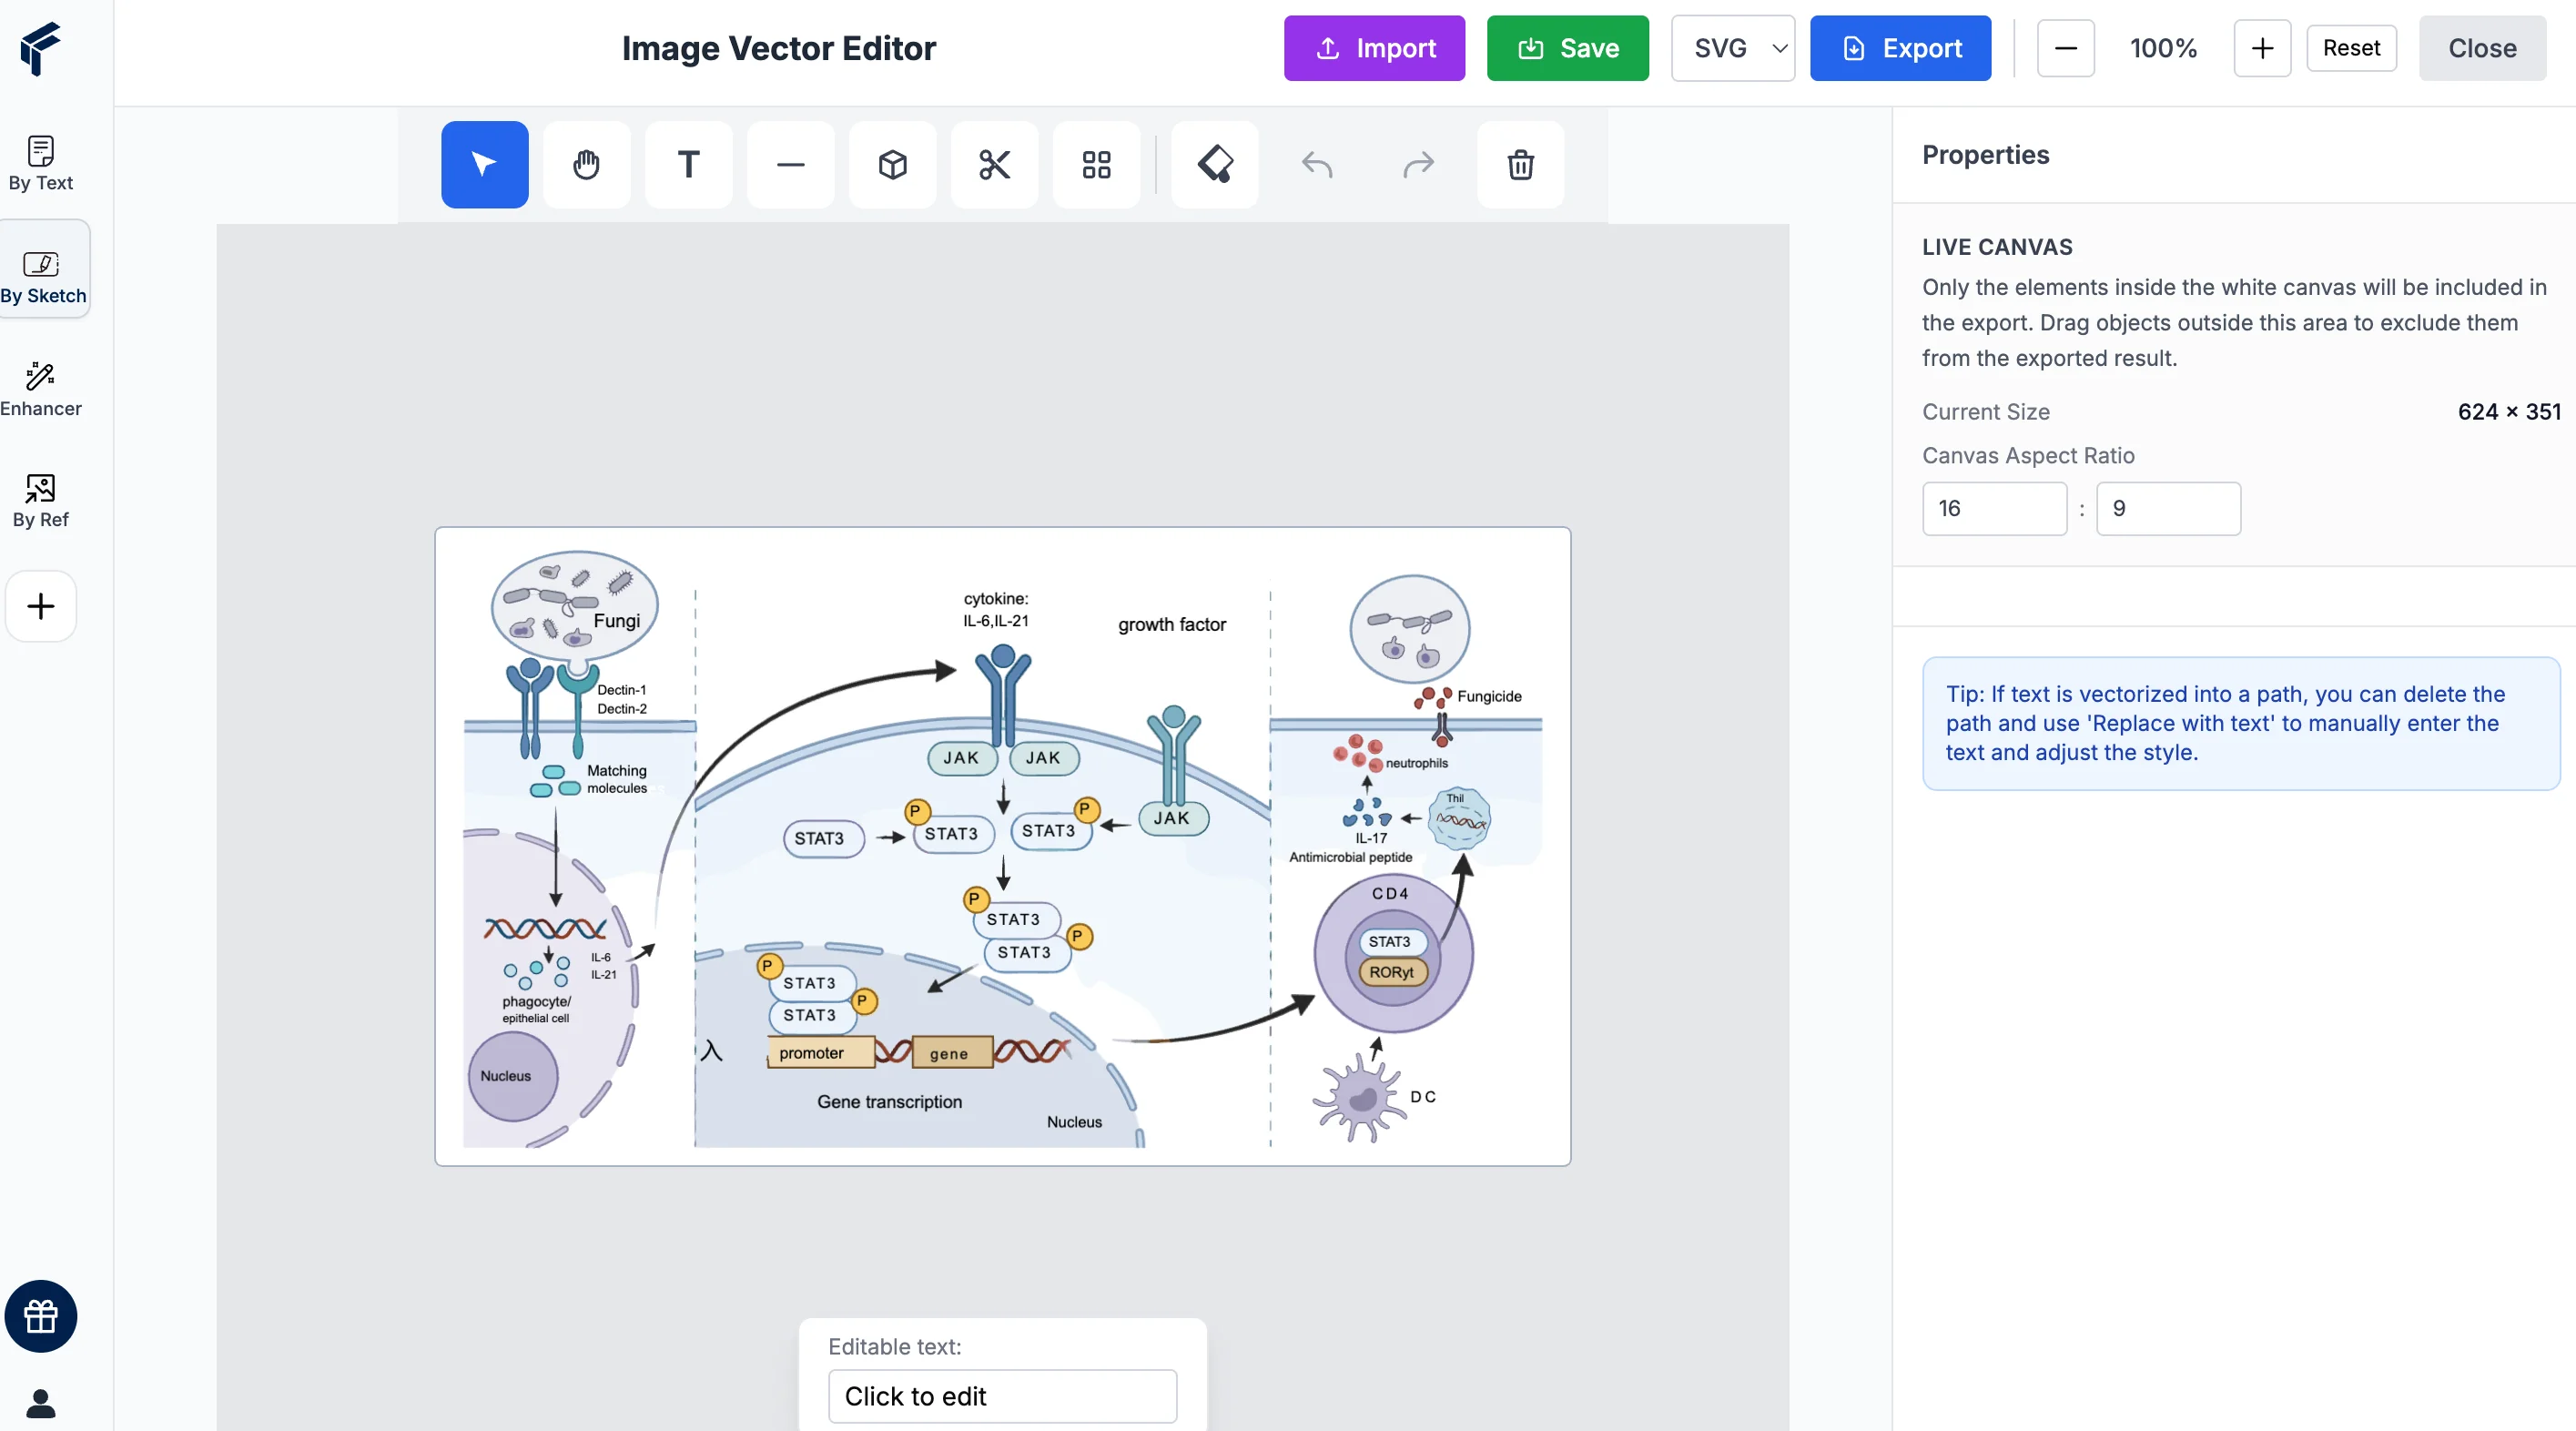Choose the line drawing tool

click(790, 164)
